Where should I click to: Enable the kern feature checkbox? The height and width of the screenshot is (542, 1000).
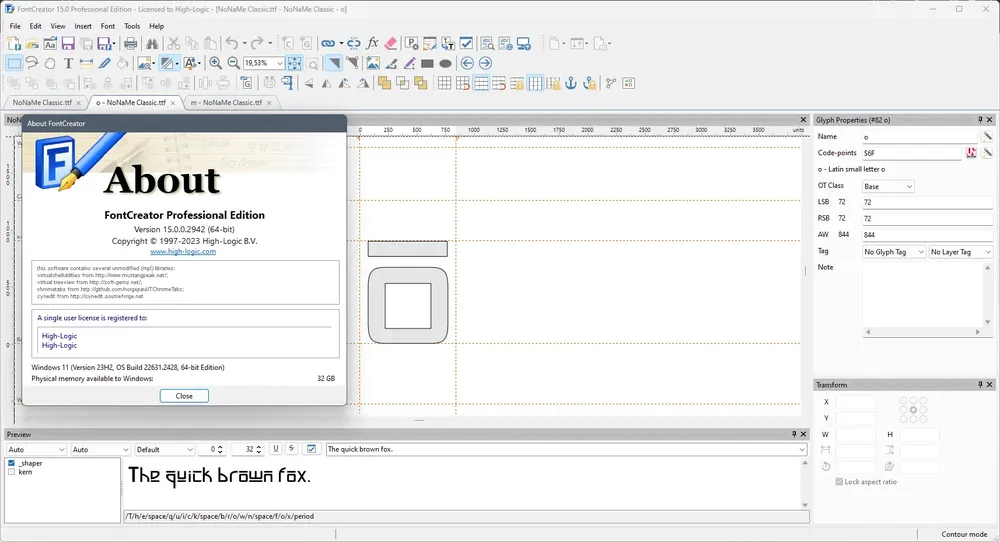pos(11,472)
